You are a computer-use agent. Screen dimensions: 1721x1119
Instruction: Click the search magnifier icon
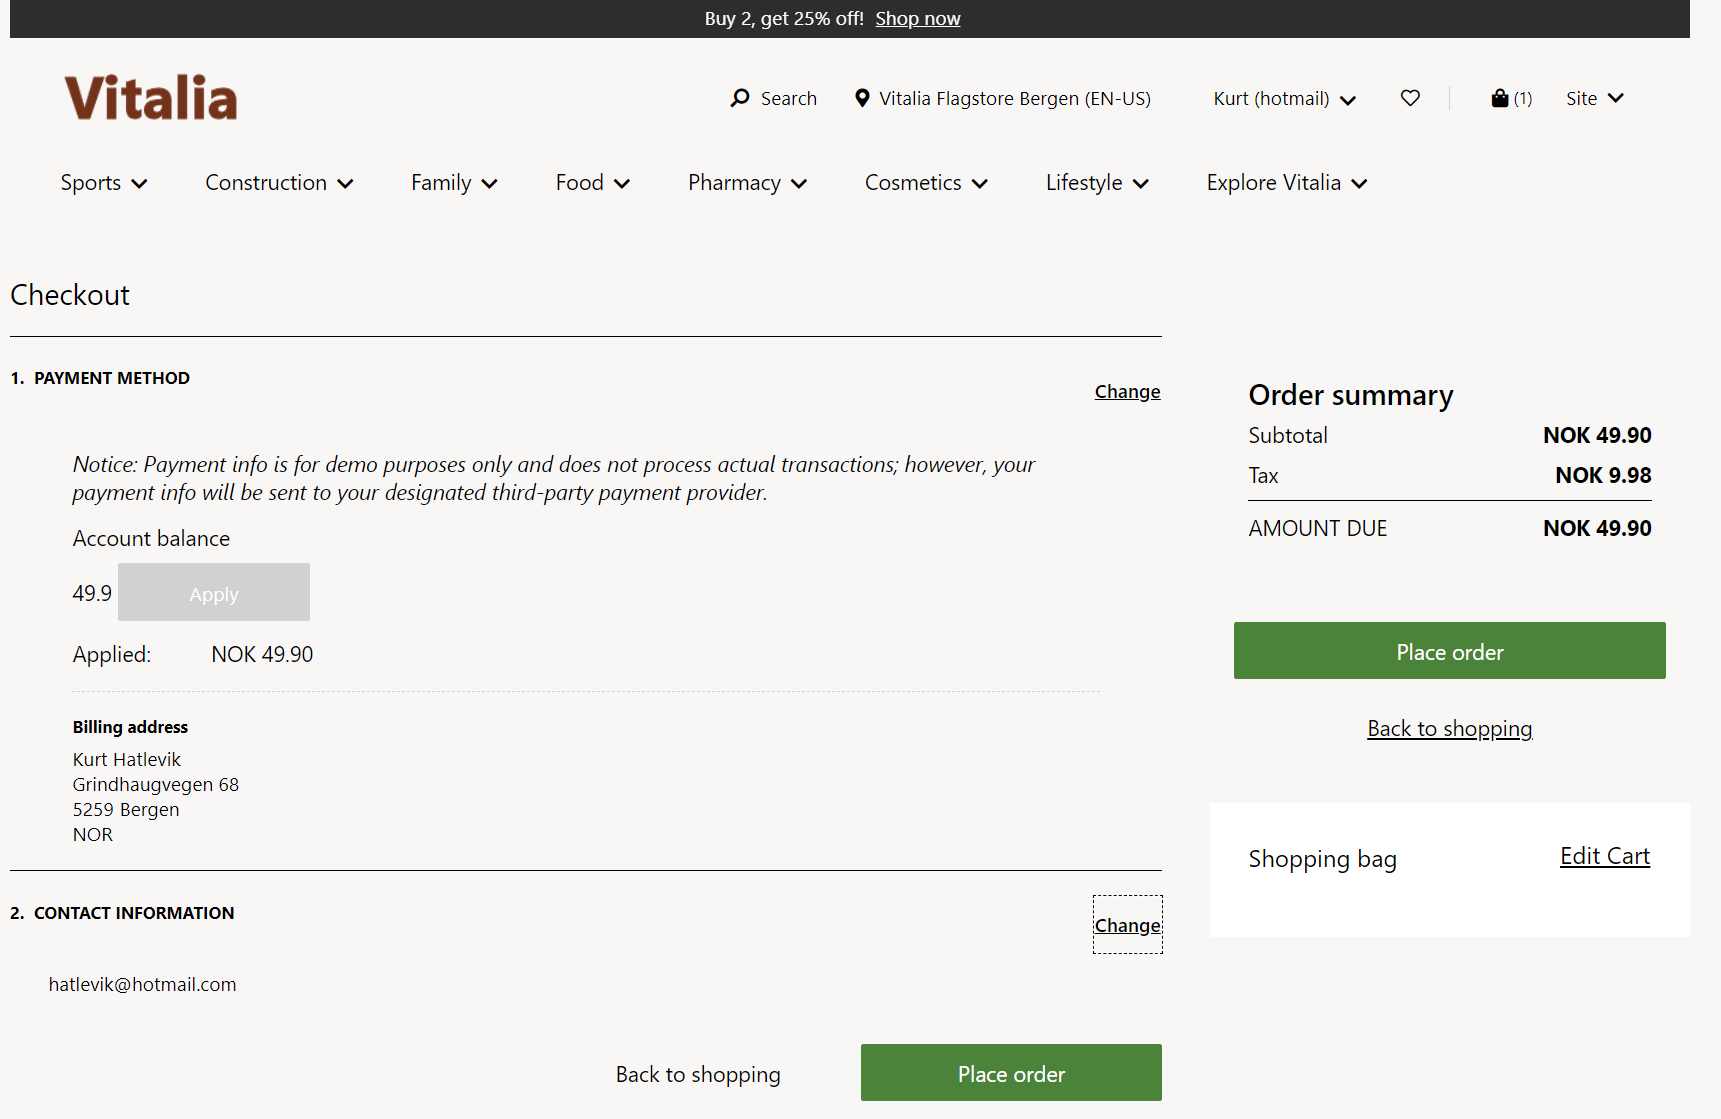[x=740, y=98]
